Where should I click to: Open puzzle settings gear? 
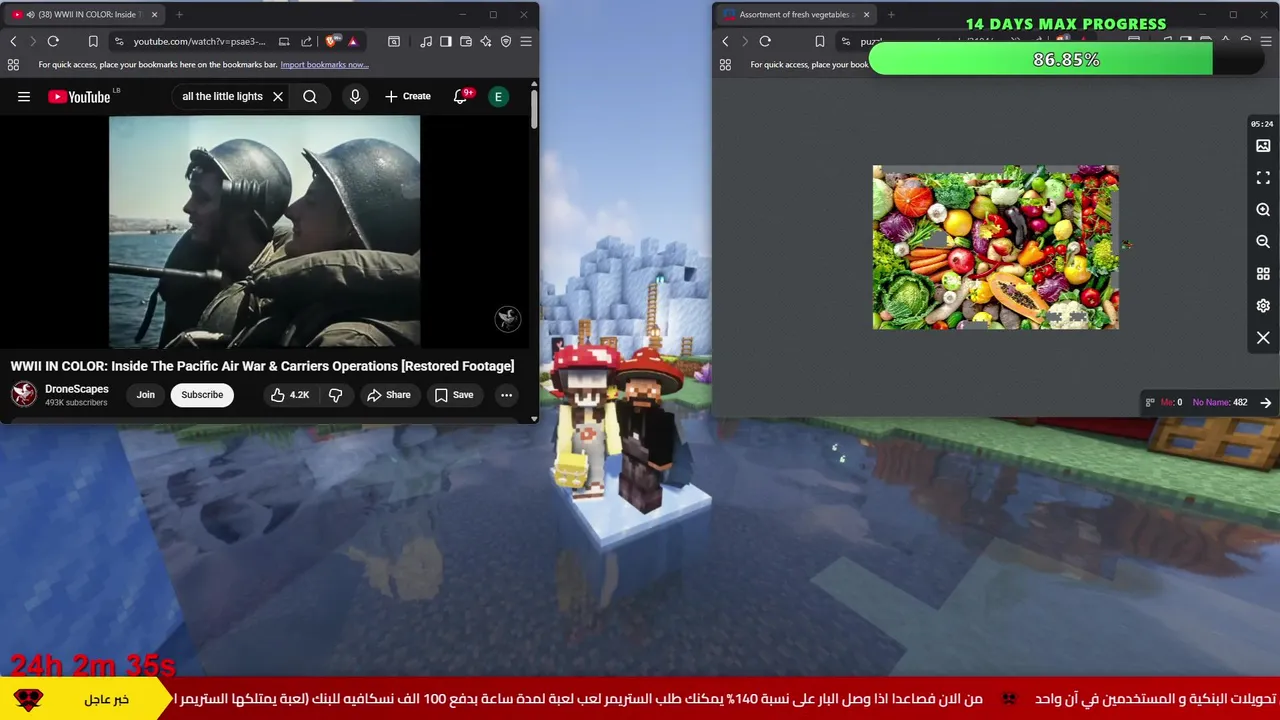(1263, 306)
